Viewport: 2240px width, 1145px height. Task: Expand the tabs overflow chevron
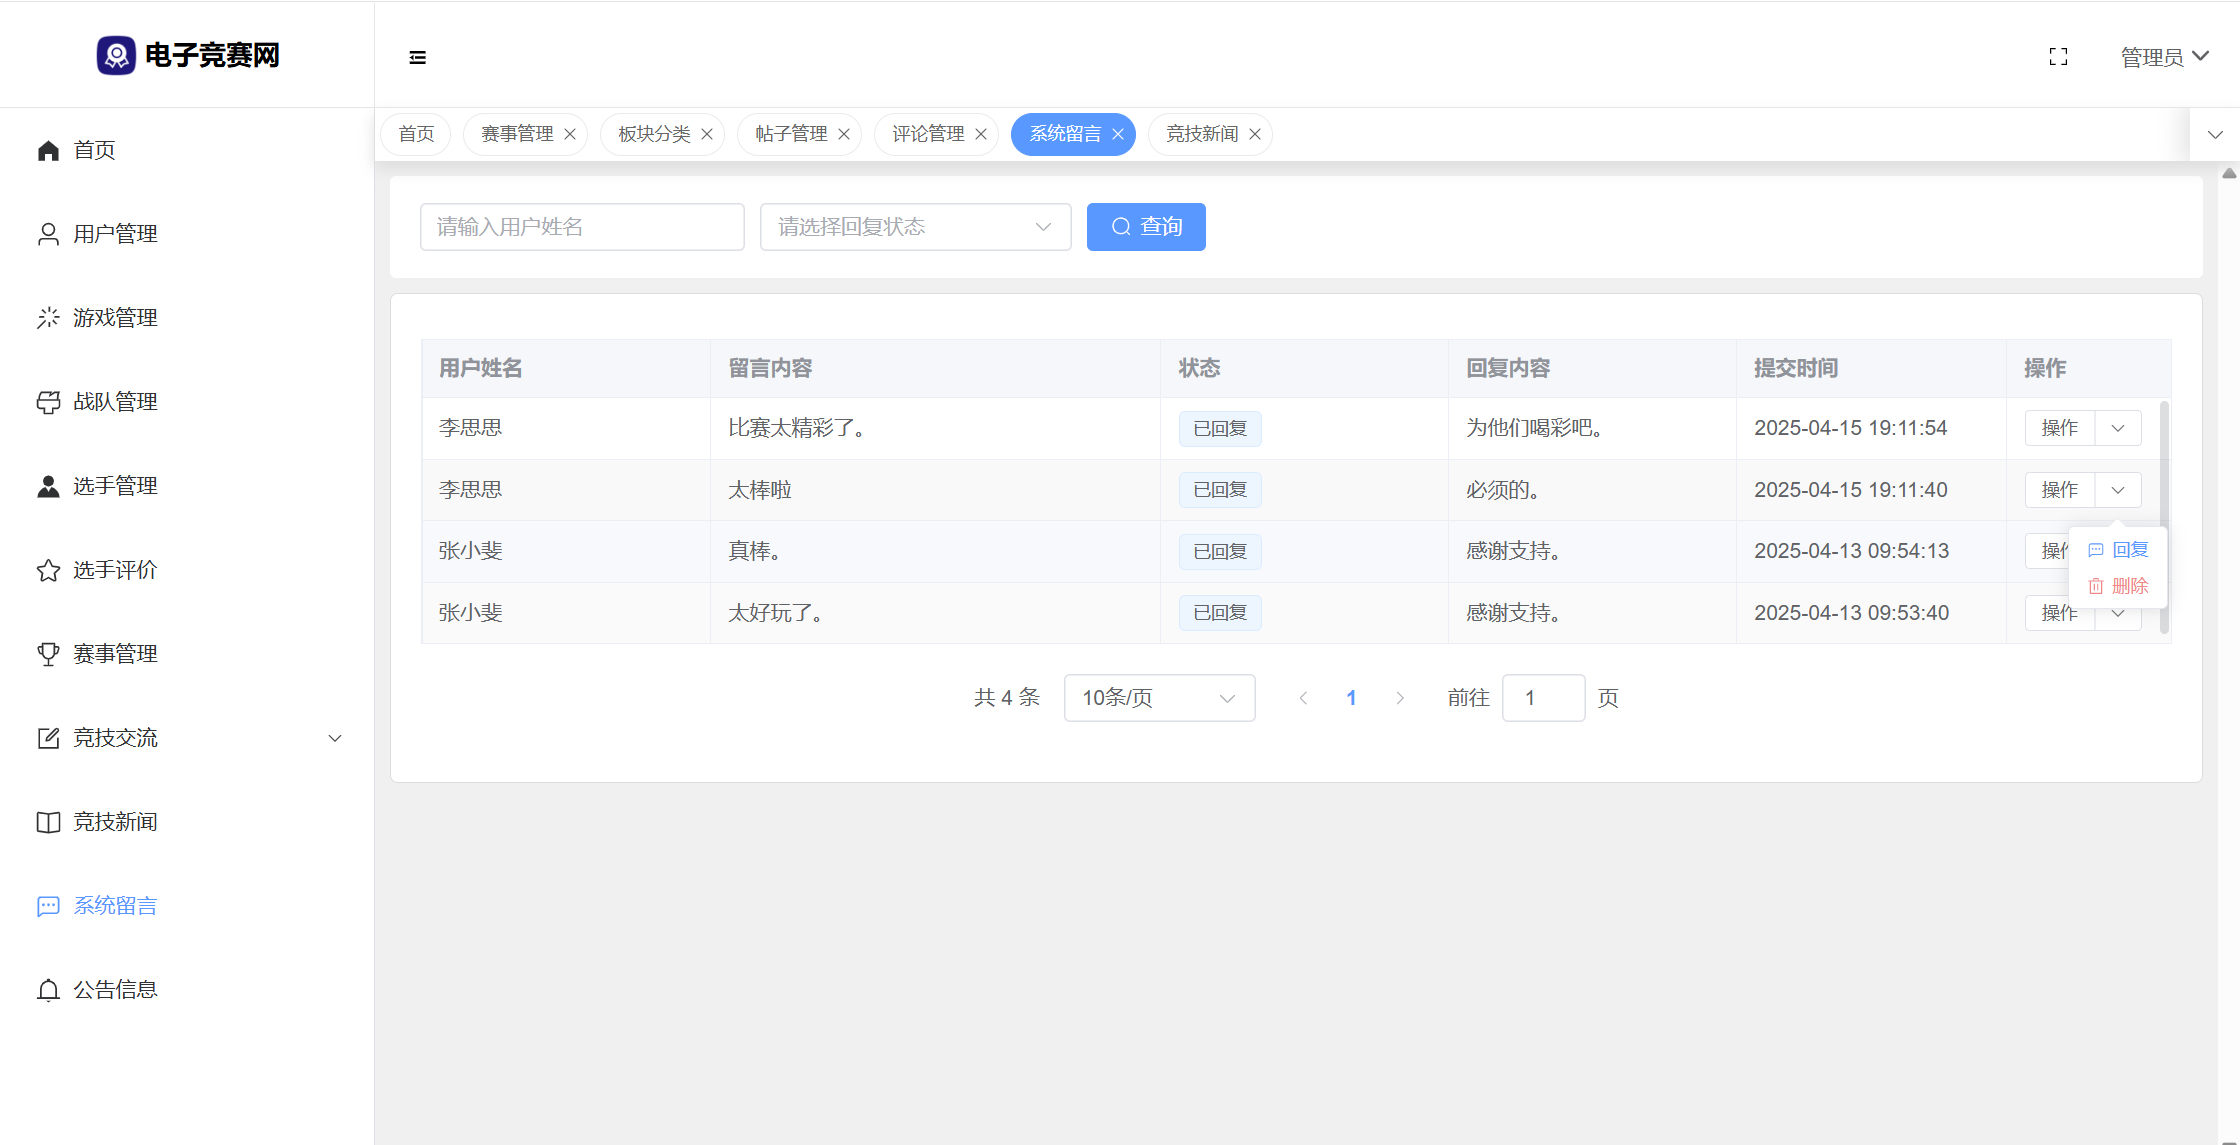pos(2215,134)
